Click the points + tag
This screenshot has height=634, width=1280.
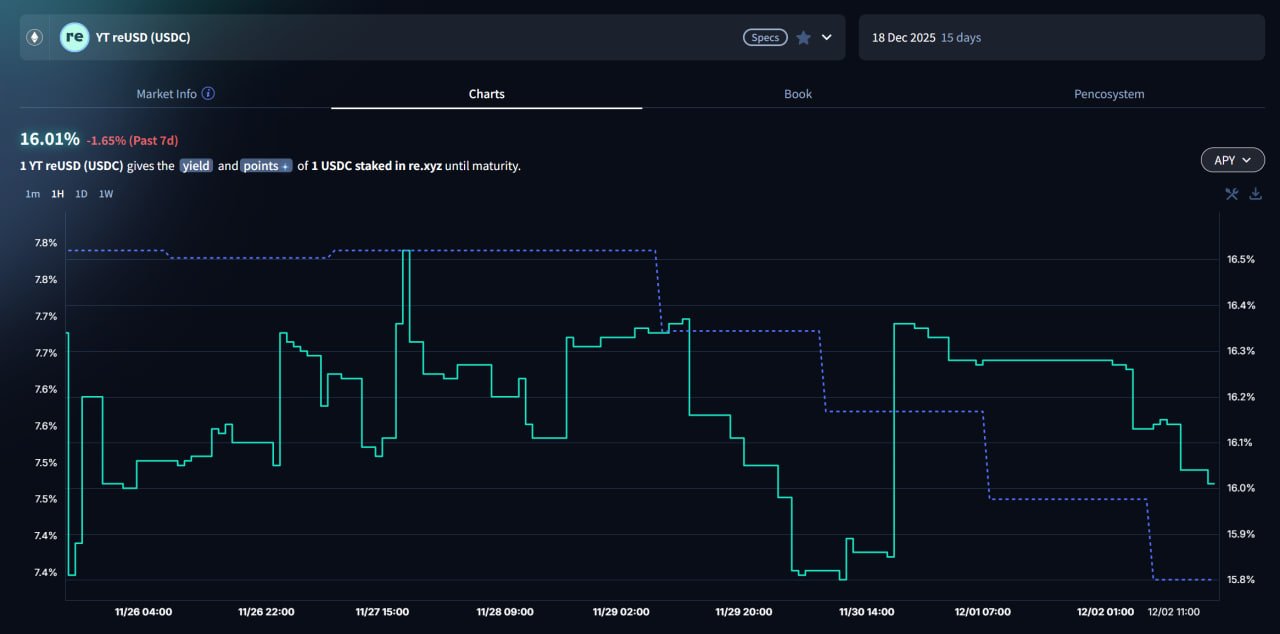point(266,166)
